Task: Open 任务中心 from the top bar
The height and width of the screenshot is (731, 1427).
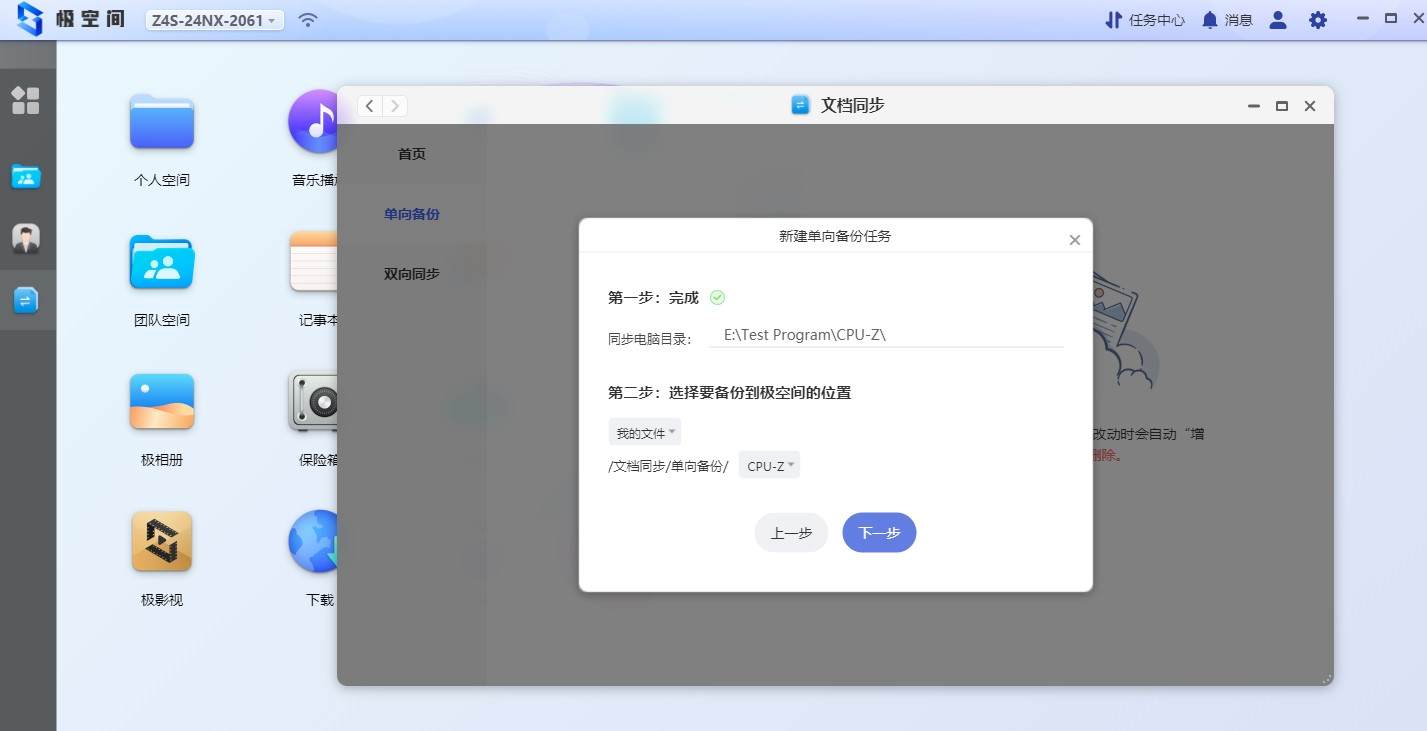Action: coord(1143,19)
